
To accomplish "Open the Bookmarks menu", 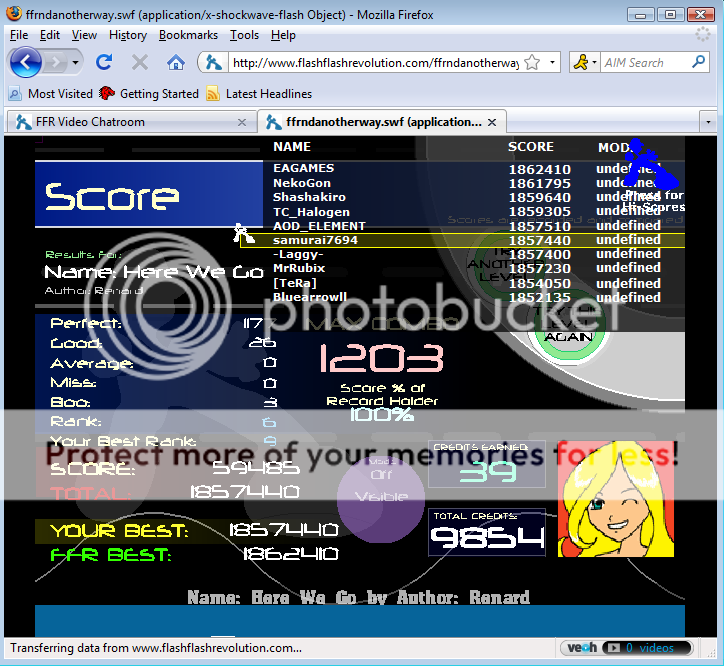I will click(188, 35).
